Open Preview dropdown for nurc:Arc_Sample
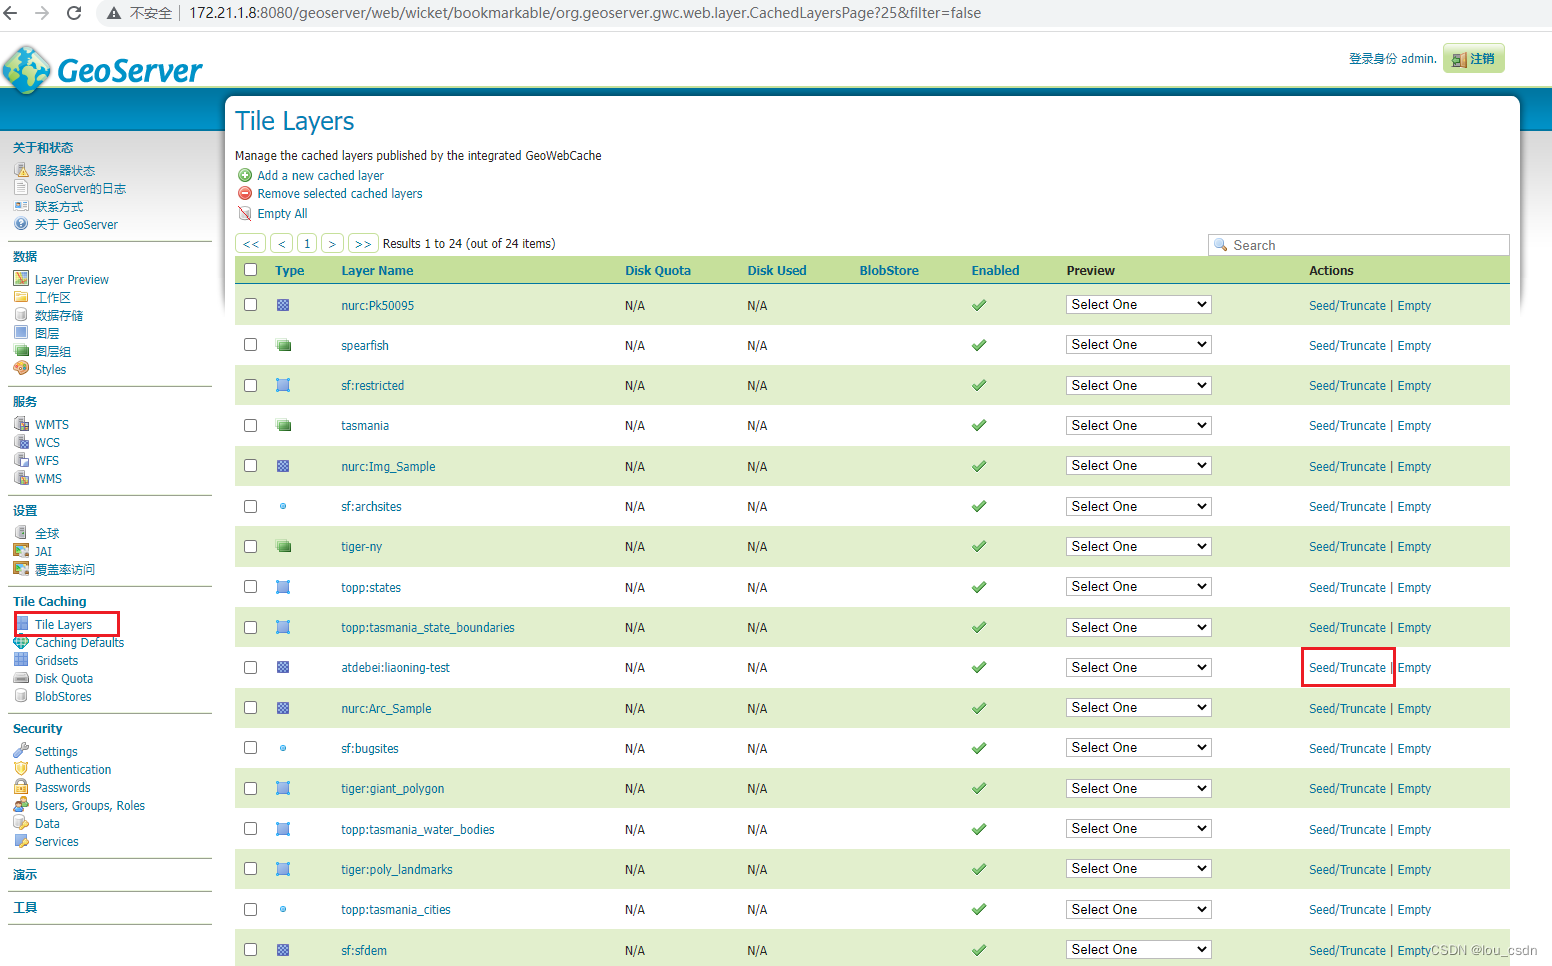Viewport: 1552px width, 966px height. (1138, 707)
